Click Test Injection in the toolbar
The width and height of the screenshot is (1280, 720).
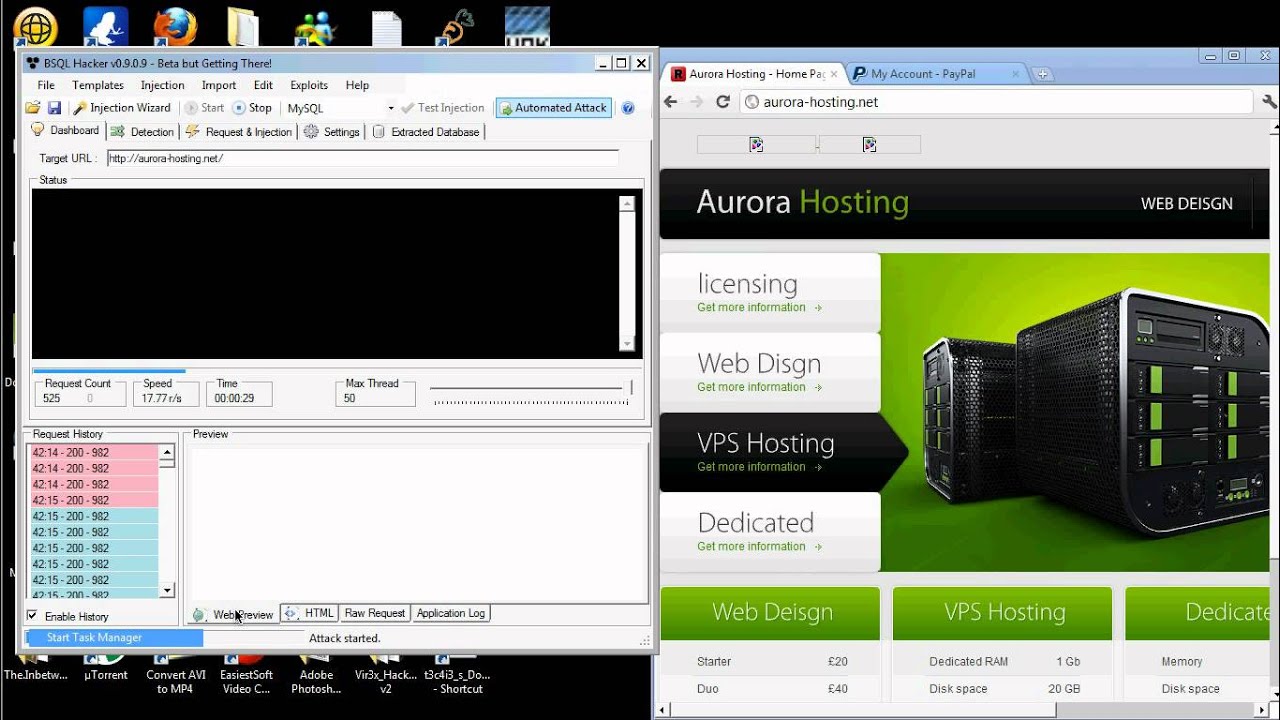442,108
